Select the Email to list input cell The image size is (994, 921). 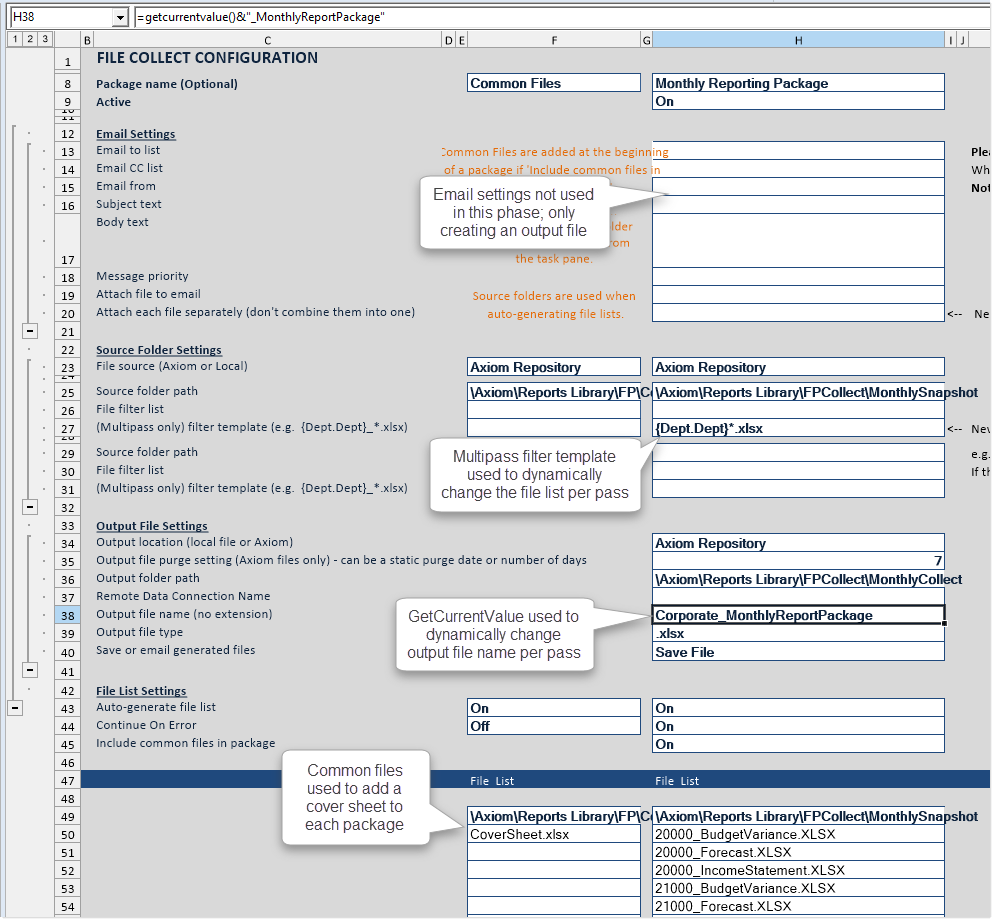point(797,151)
